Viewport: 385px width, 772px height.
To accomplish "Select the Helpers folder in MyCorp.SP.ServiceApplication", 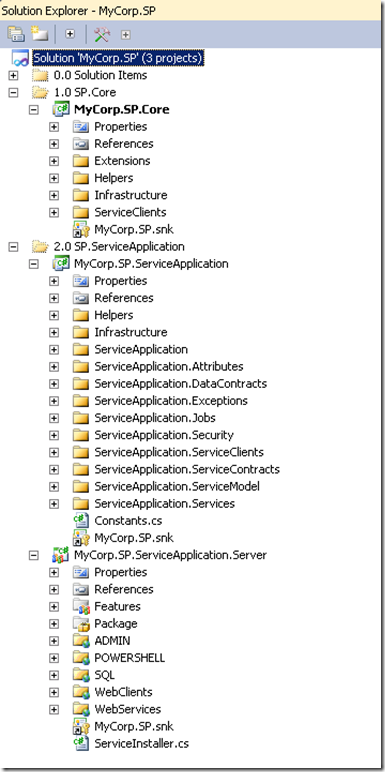I will [114, 315].
